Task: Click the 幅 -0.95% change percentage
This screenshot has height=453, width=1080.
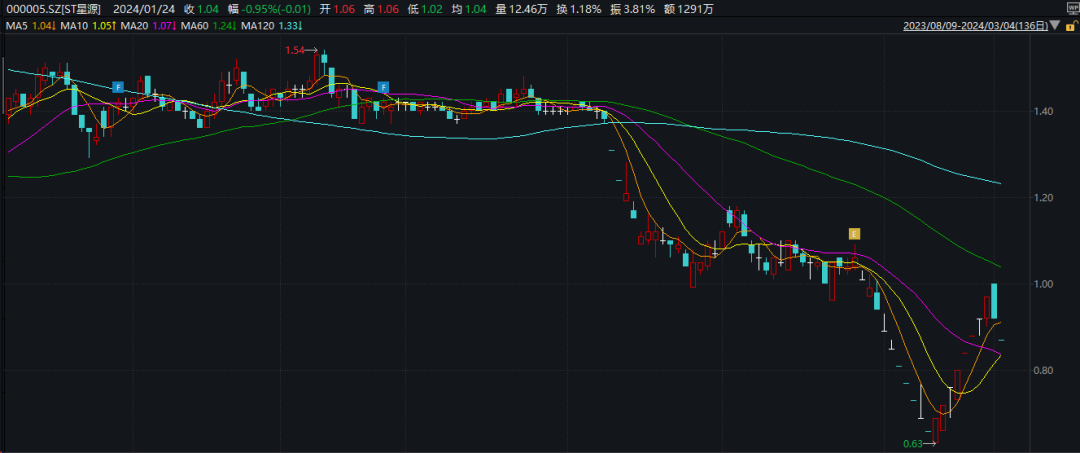Action: point(268,9)
